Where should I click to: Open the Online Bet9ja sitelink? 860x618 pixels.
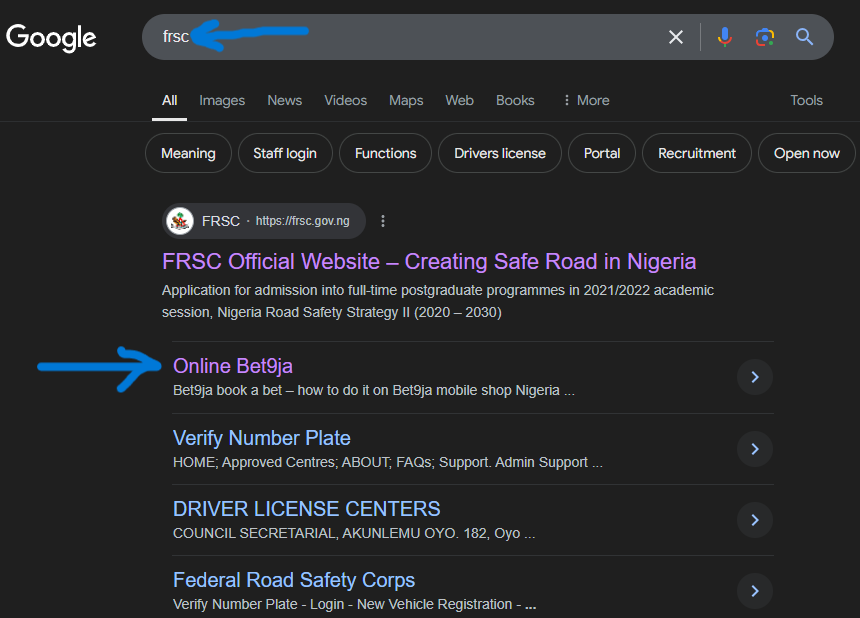233,366
